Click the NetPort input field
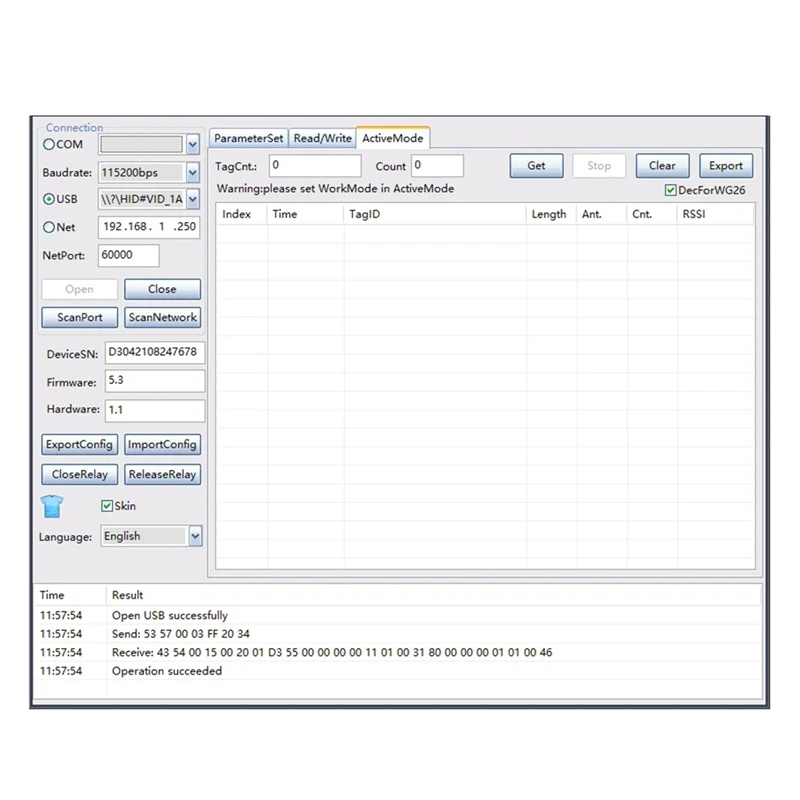The height and width of the screenshot is (800, 800). [129, 255]
